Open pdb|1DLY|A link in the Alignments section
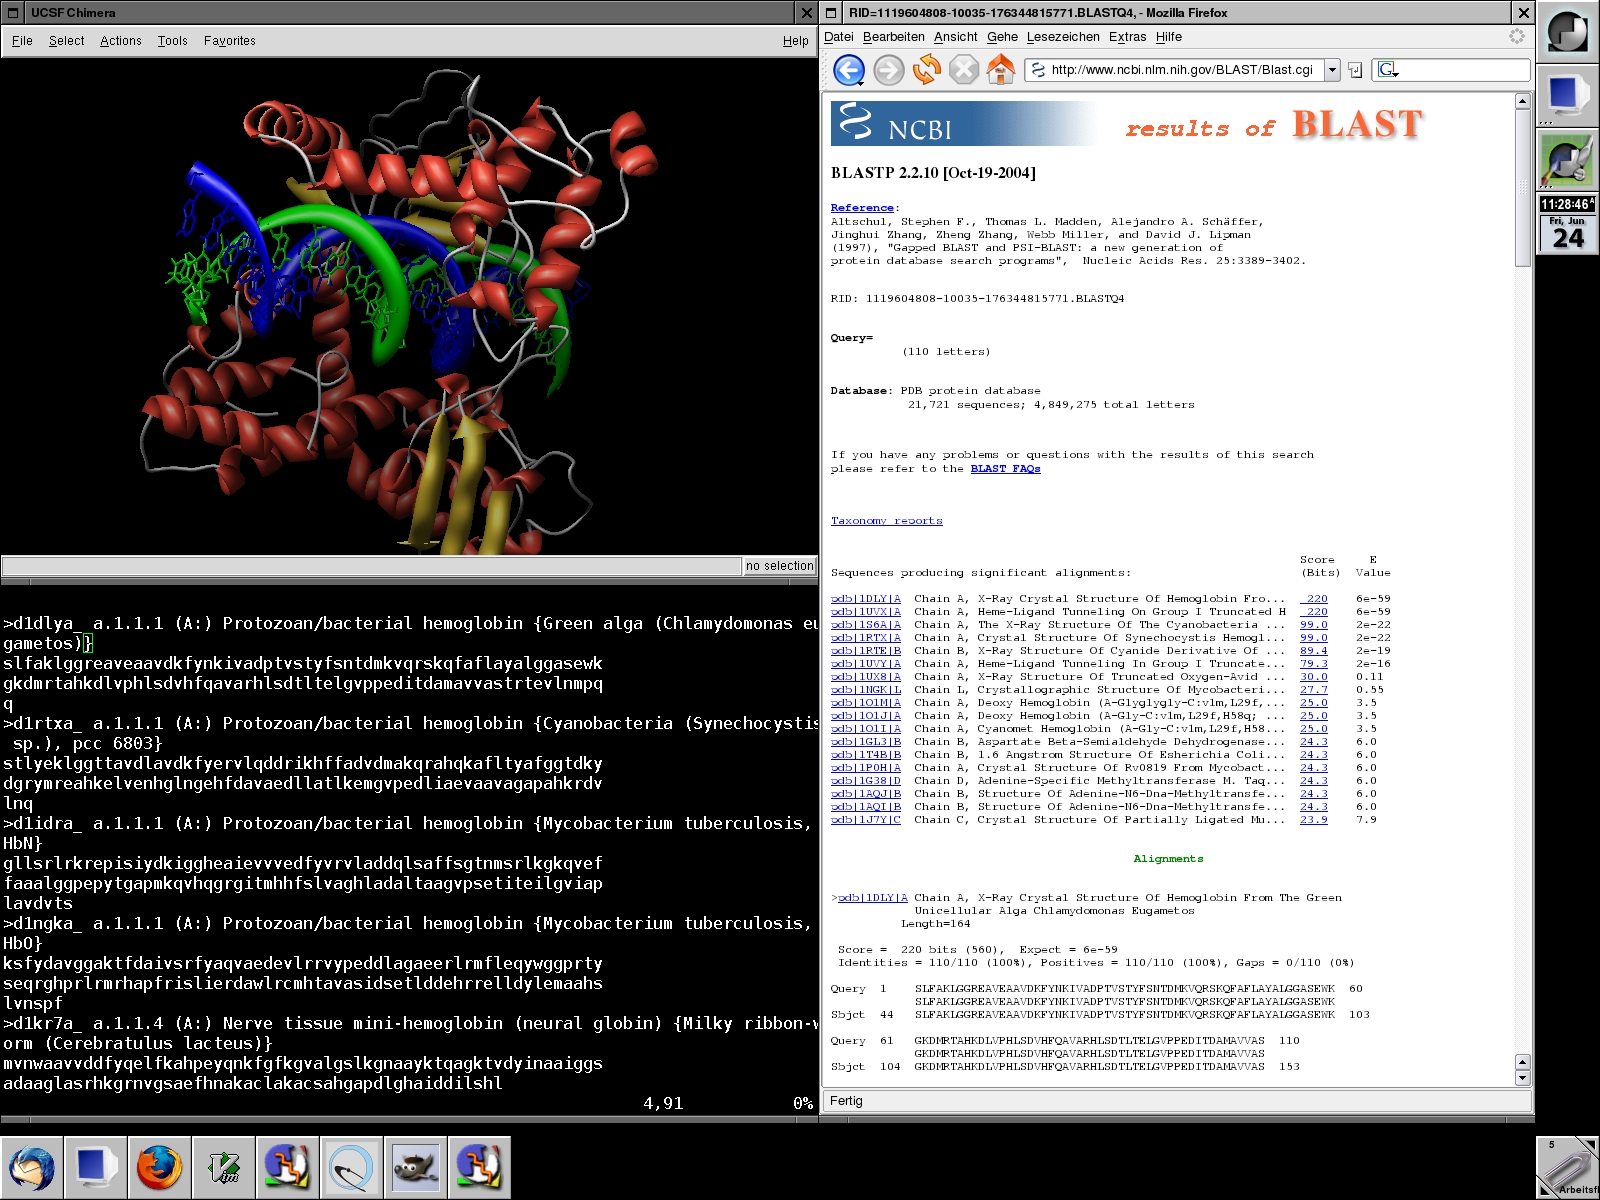Screen dimensions: 1600x1200 [x=873, y=898]
